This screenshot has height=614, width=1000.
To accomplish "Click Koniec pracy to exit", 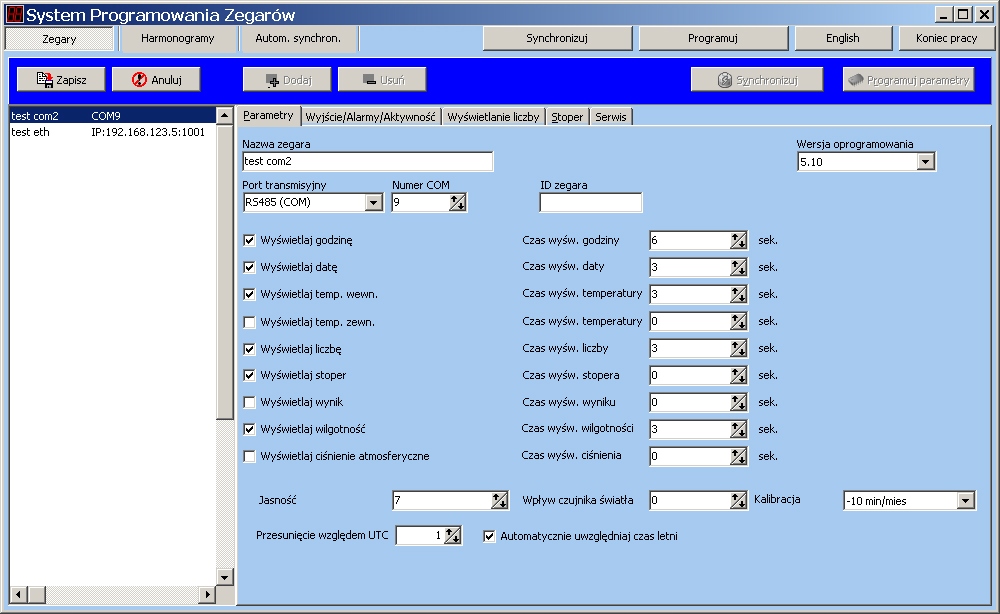I will [x=946, y=38].
